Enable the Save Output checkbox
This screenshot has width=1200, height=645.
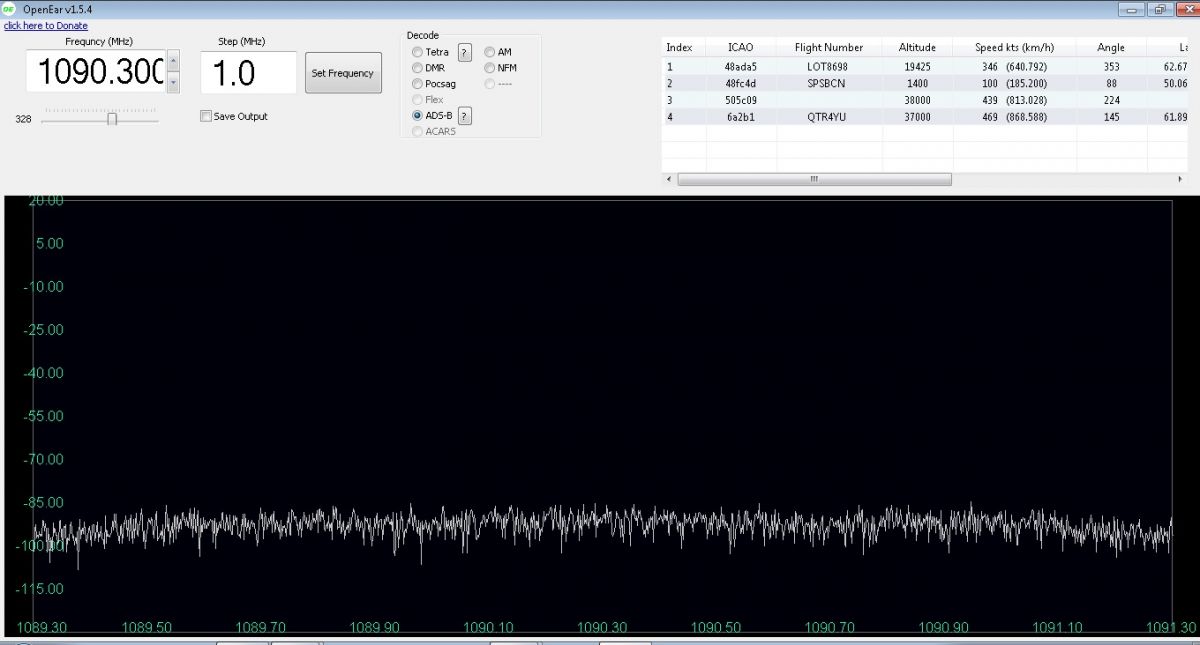coord(206,116)
